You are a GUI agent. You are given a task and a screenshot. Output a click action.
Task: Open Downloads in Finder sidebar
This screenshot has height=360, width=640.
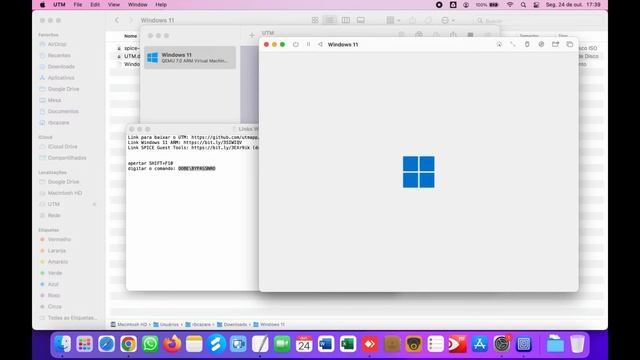[61, 67]
